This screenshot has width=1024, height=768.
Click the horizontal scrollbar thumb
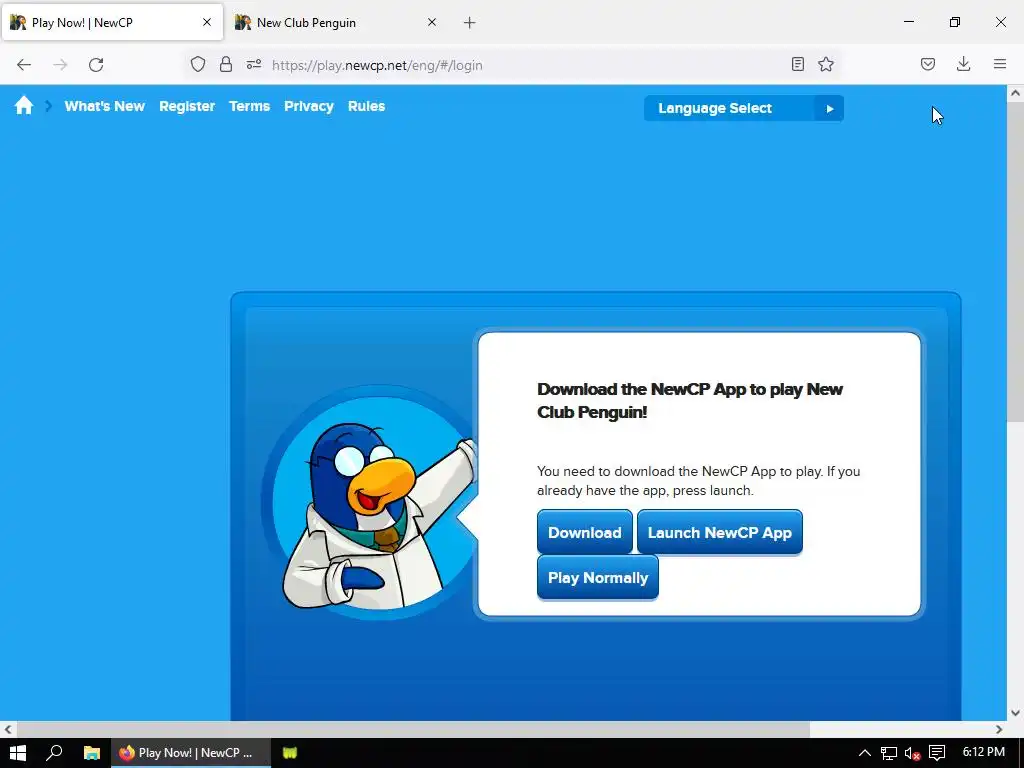413,729
